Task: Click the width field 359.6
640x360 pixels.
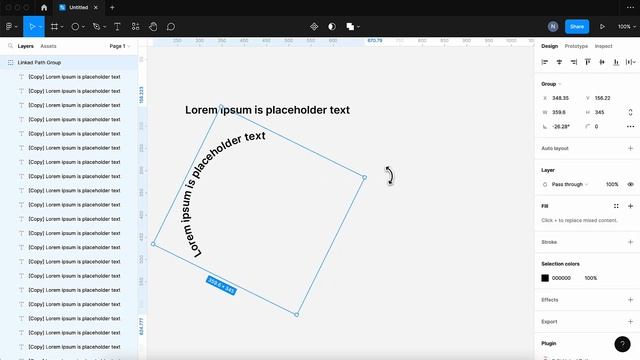Action: pyautogui.click(x=558, y=112)
